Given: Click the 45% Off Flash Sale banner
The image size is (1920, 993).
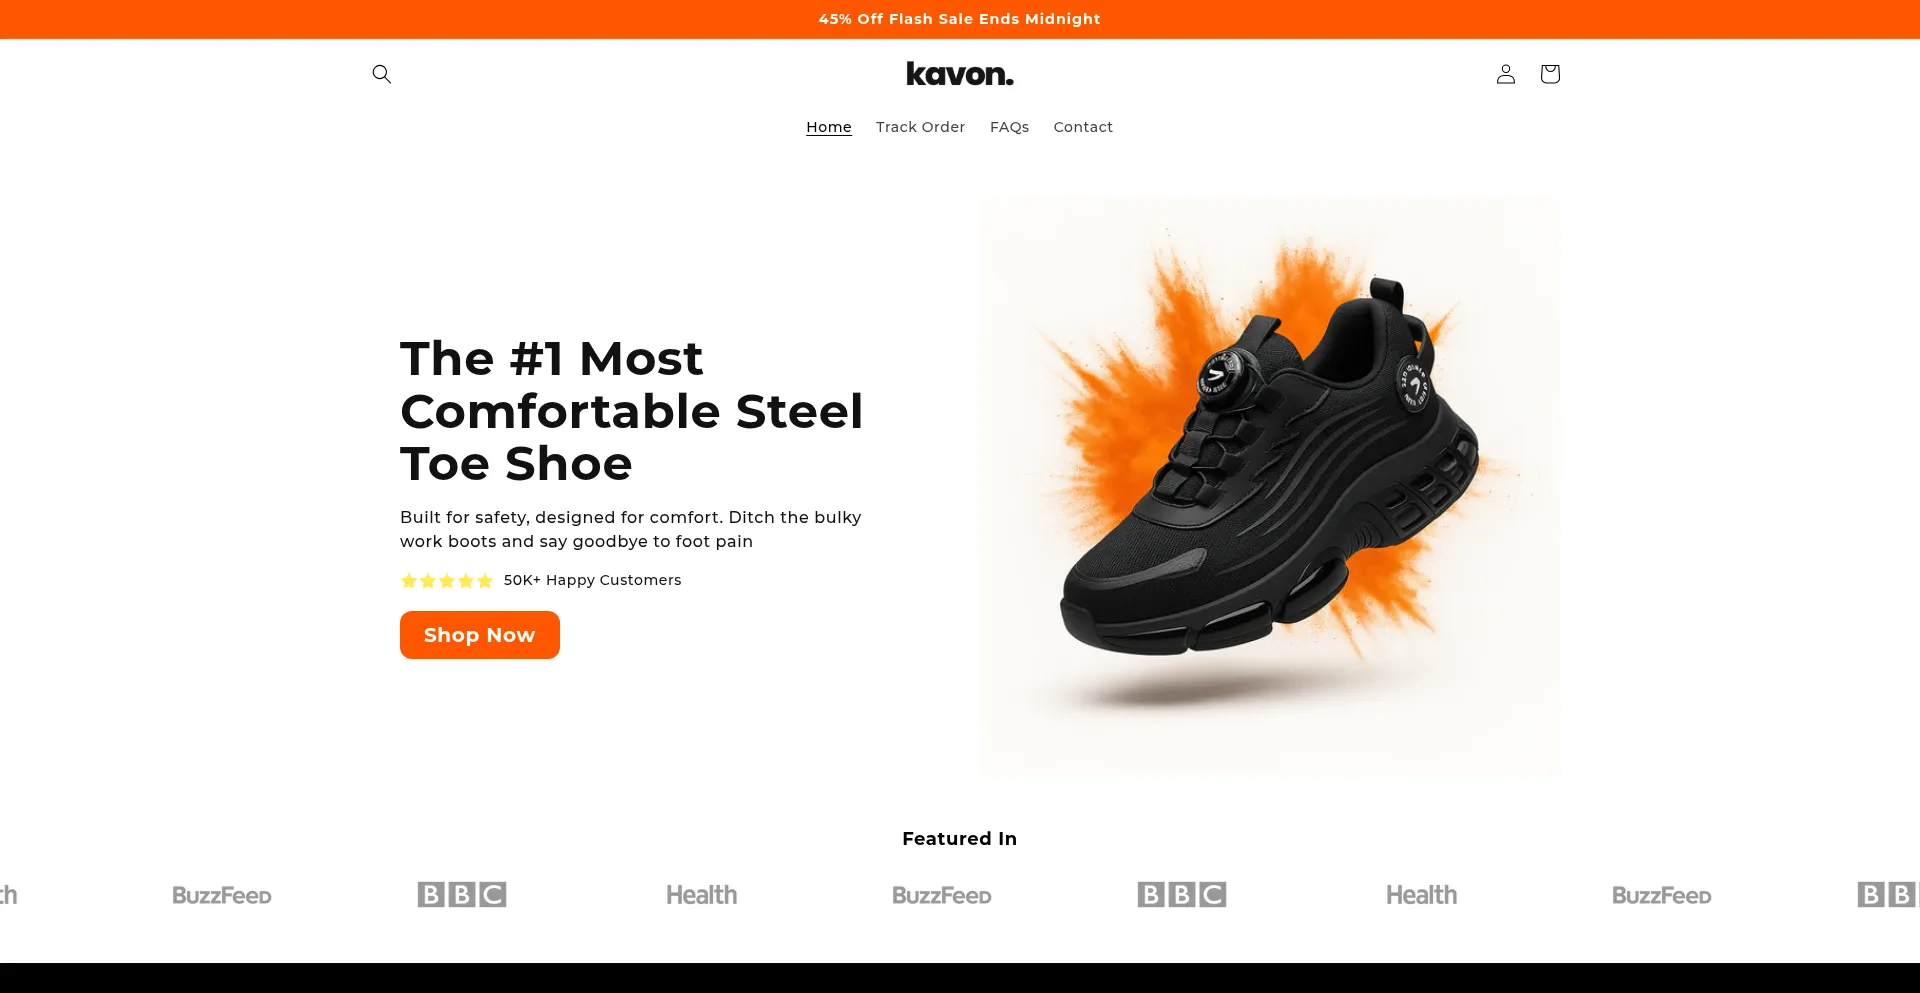Looking at the screenshot, I should pyautogui.click(x=960, y=19).
